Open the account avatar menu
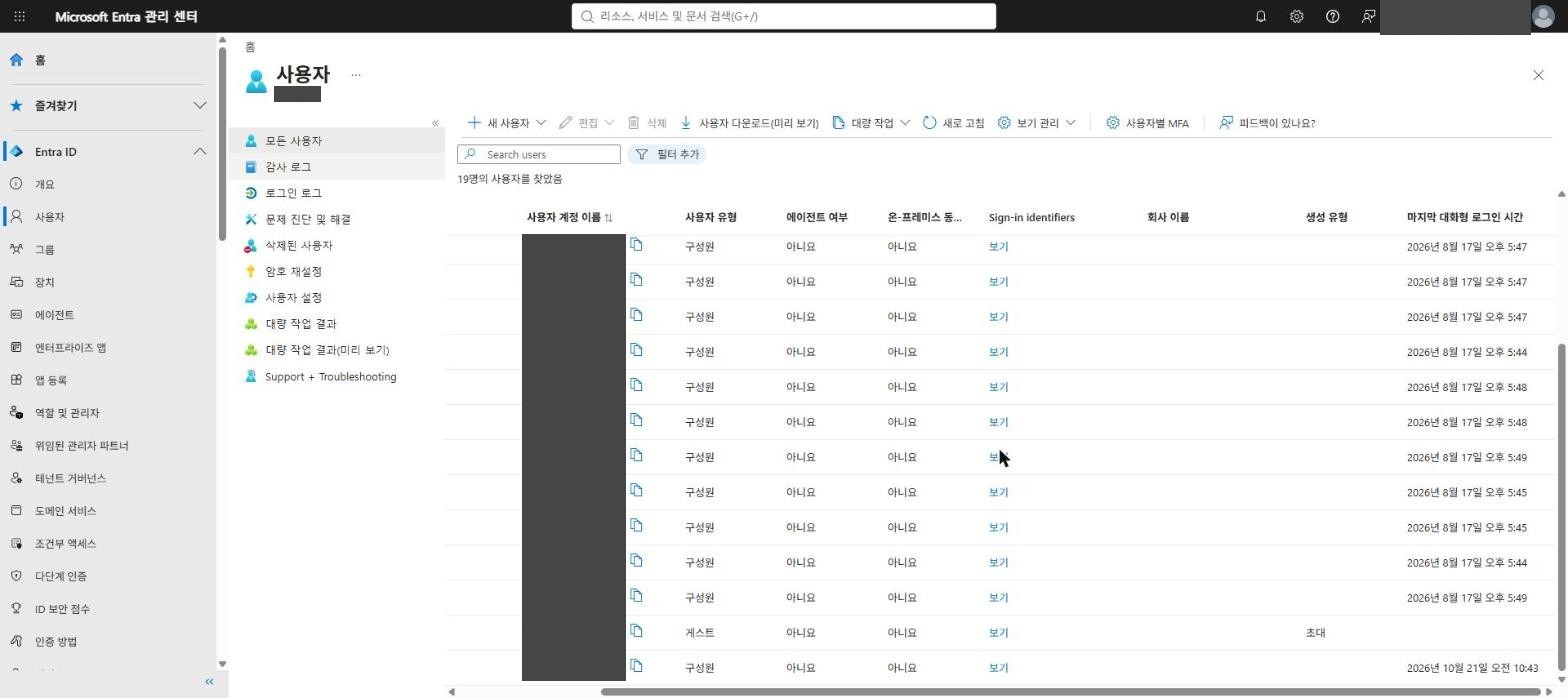1568x698 pixels. coord(1543,16)
